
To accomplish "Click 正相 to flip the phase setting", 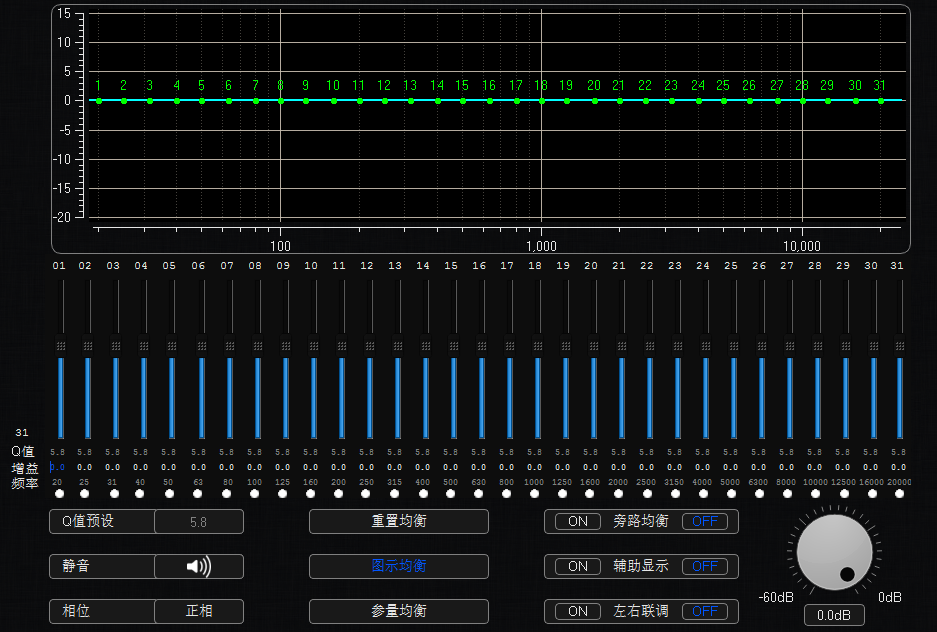I will point(199,611).
